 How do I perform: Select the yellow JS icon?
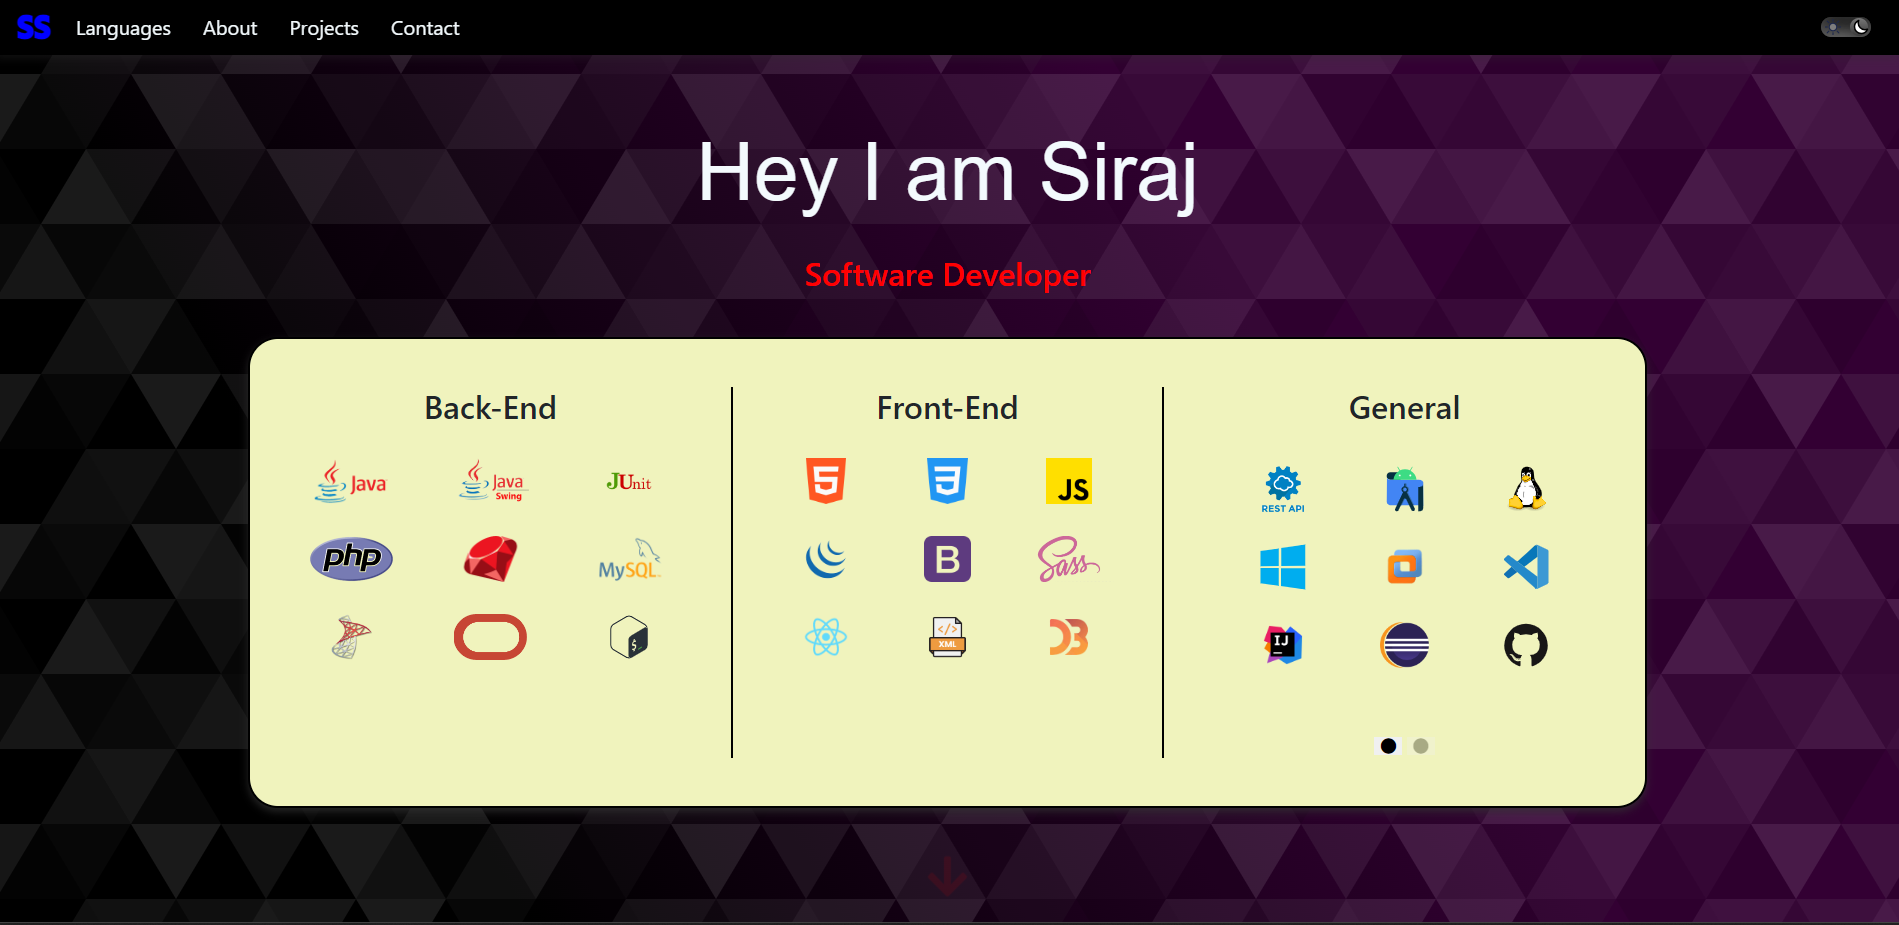tap(1068, 481)
